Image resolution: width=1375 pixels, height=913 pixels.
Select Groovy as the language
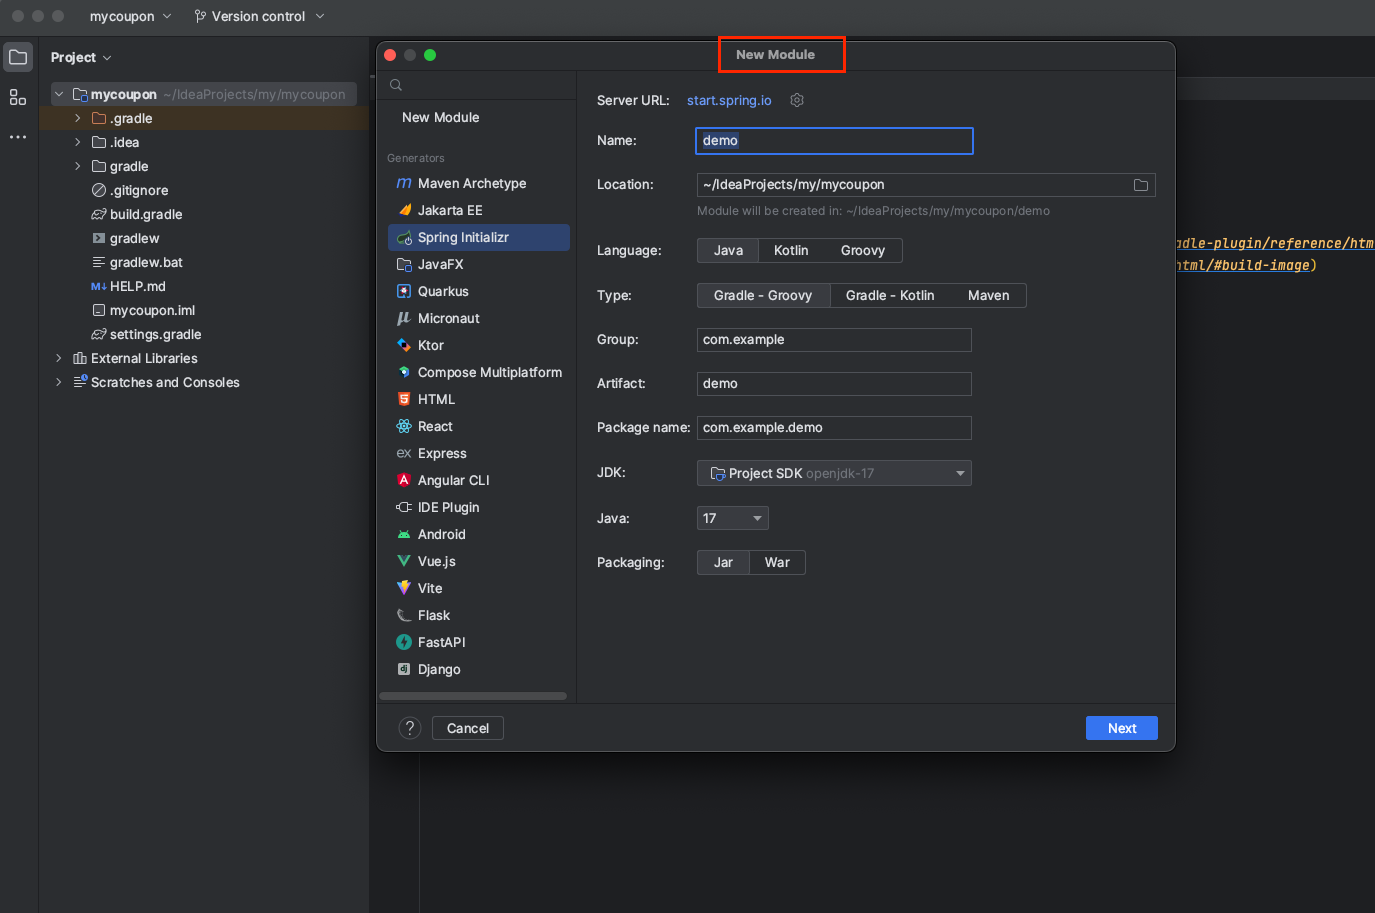tap(862, 251)
